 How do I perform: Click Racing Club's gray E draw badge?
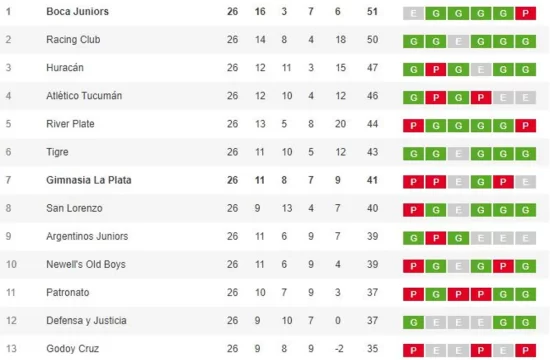click(458, 41)
